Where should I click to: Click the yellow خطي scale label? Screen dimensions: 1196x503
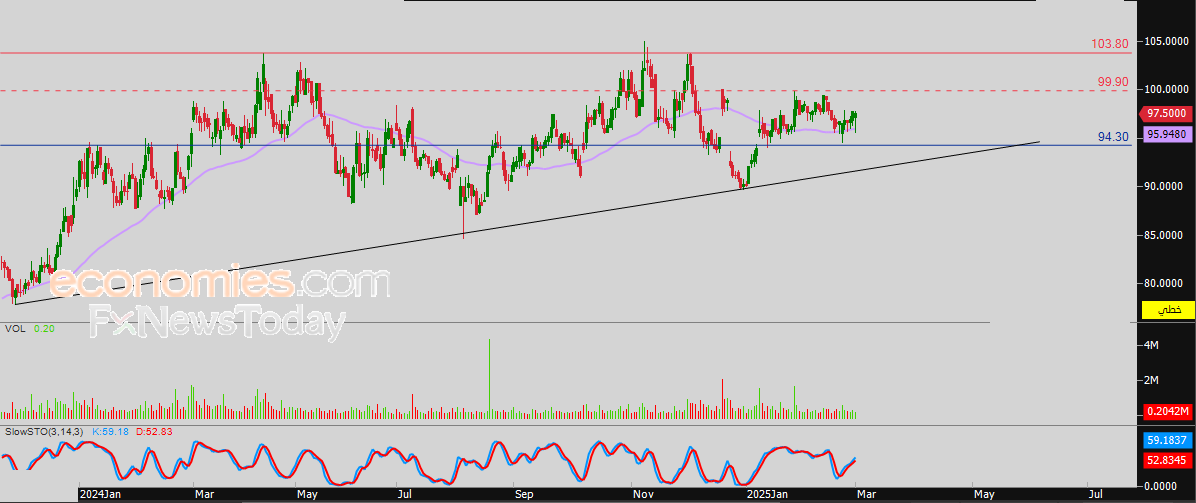coord(1166,309)
